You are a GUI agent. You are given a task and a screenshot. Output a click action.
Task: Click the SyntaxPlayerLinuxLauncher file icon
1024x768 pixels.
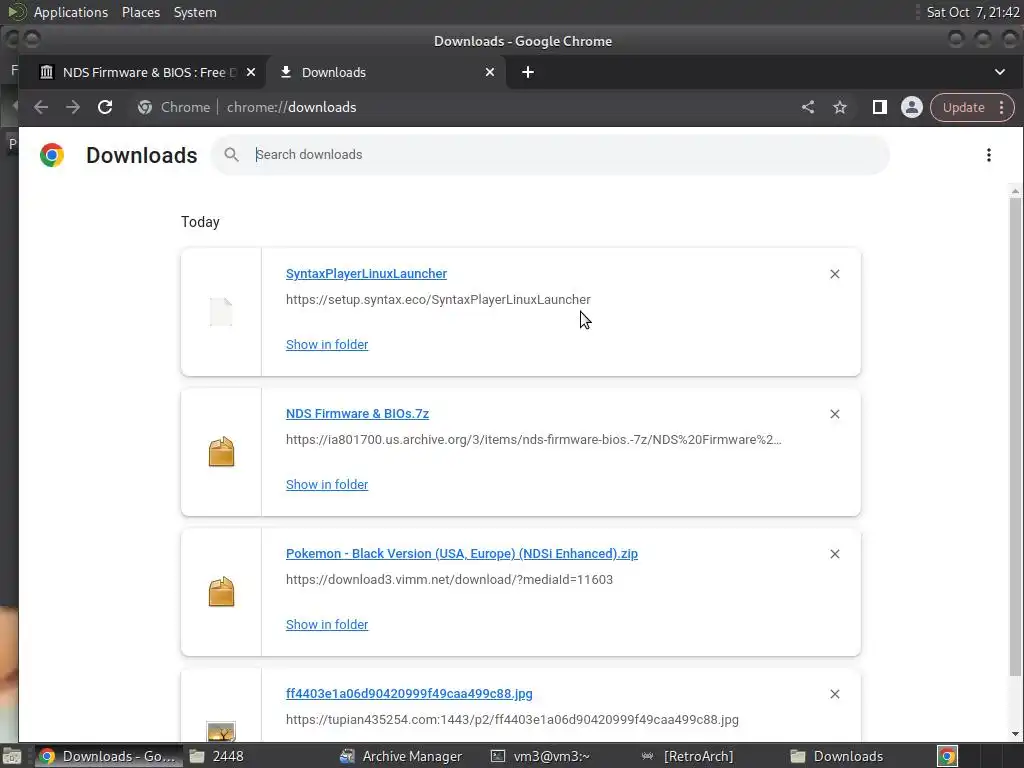221,312
